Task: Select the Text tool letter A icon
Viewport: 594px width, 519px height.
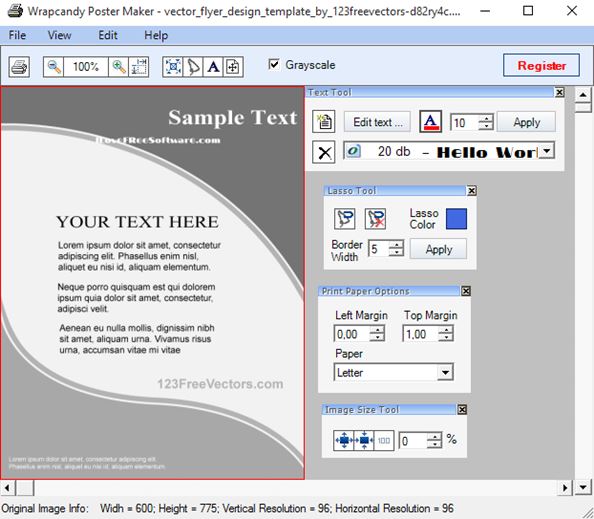Action: tap(213, 67)
